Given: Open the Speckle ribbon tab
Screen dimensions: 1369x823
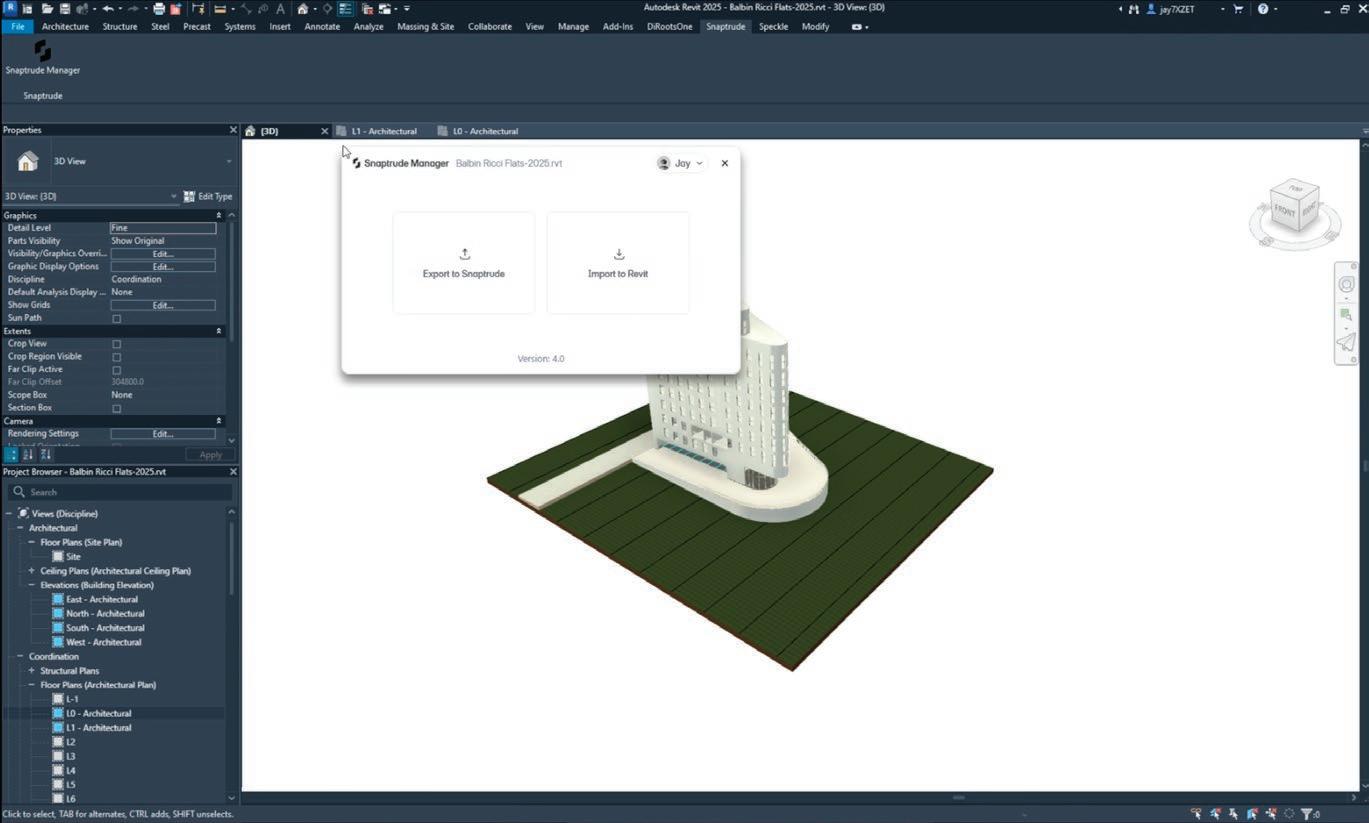Looking at the screenshot, I should (x=773, y=27).
